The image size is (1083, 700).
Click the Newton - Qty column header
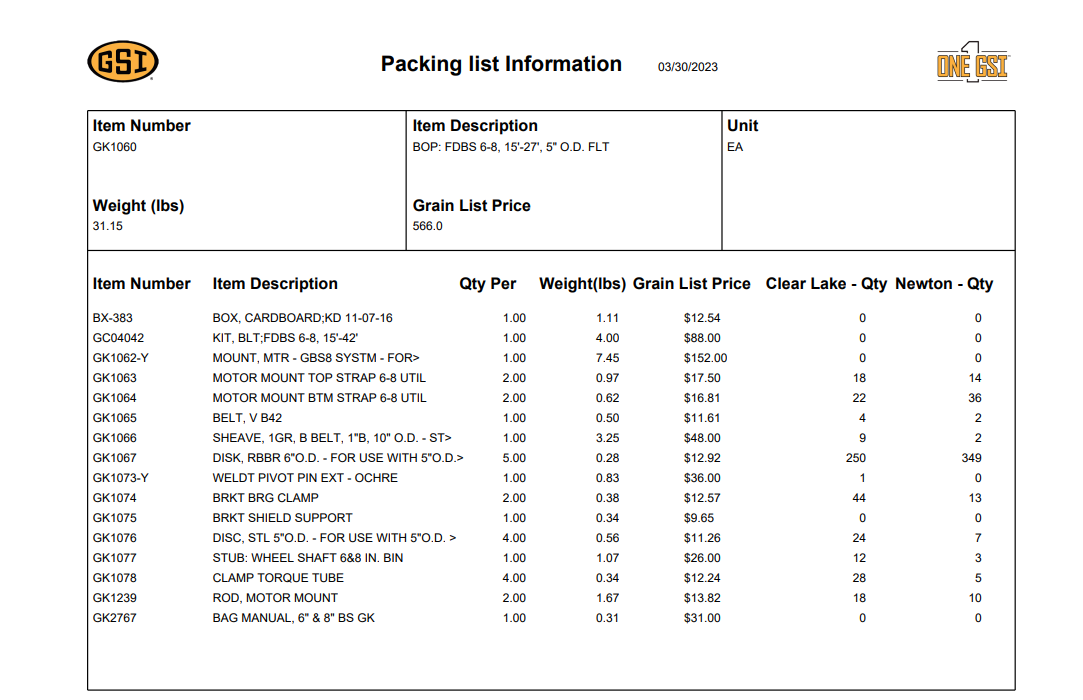pos(944,284)
